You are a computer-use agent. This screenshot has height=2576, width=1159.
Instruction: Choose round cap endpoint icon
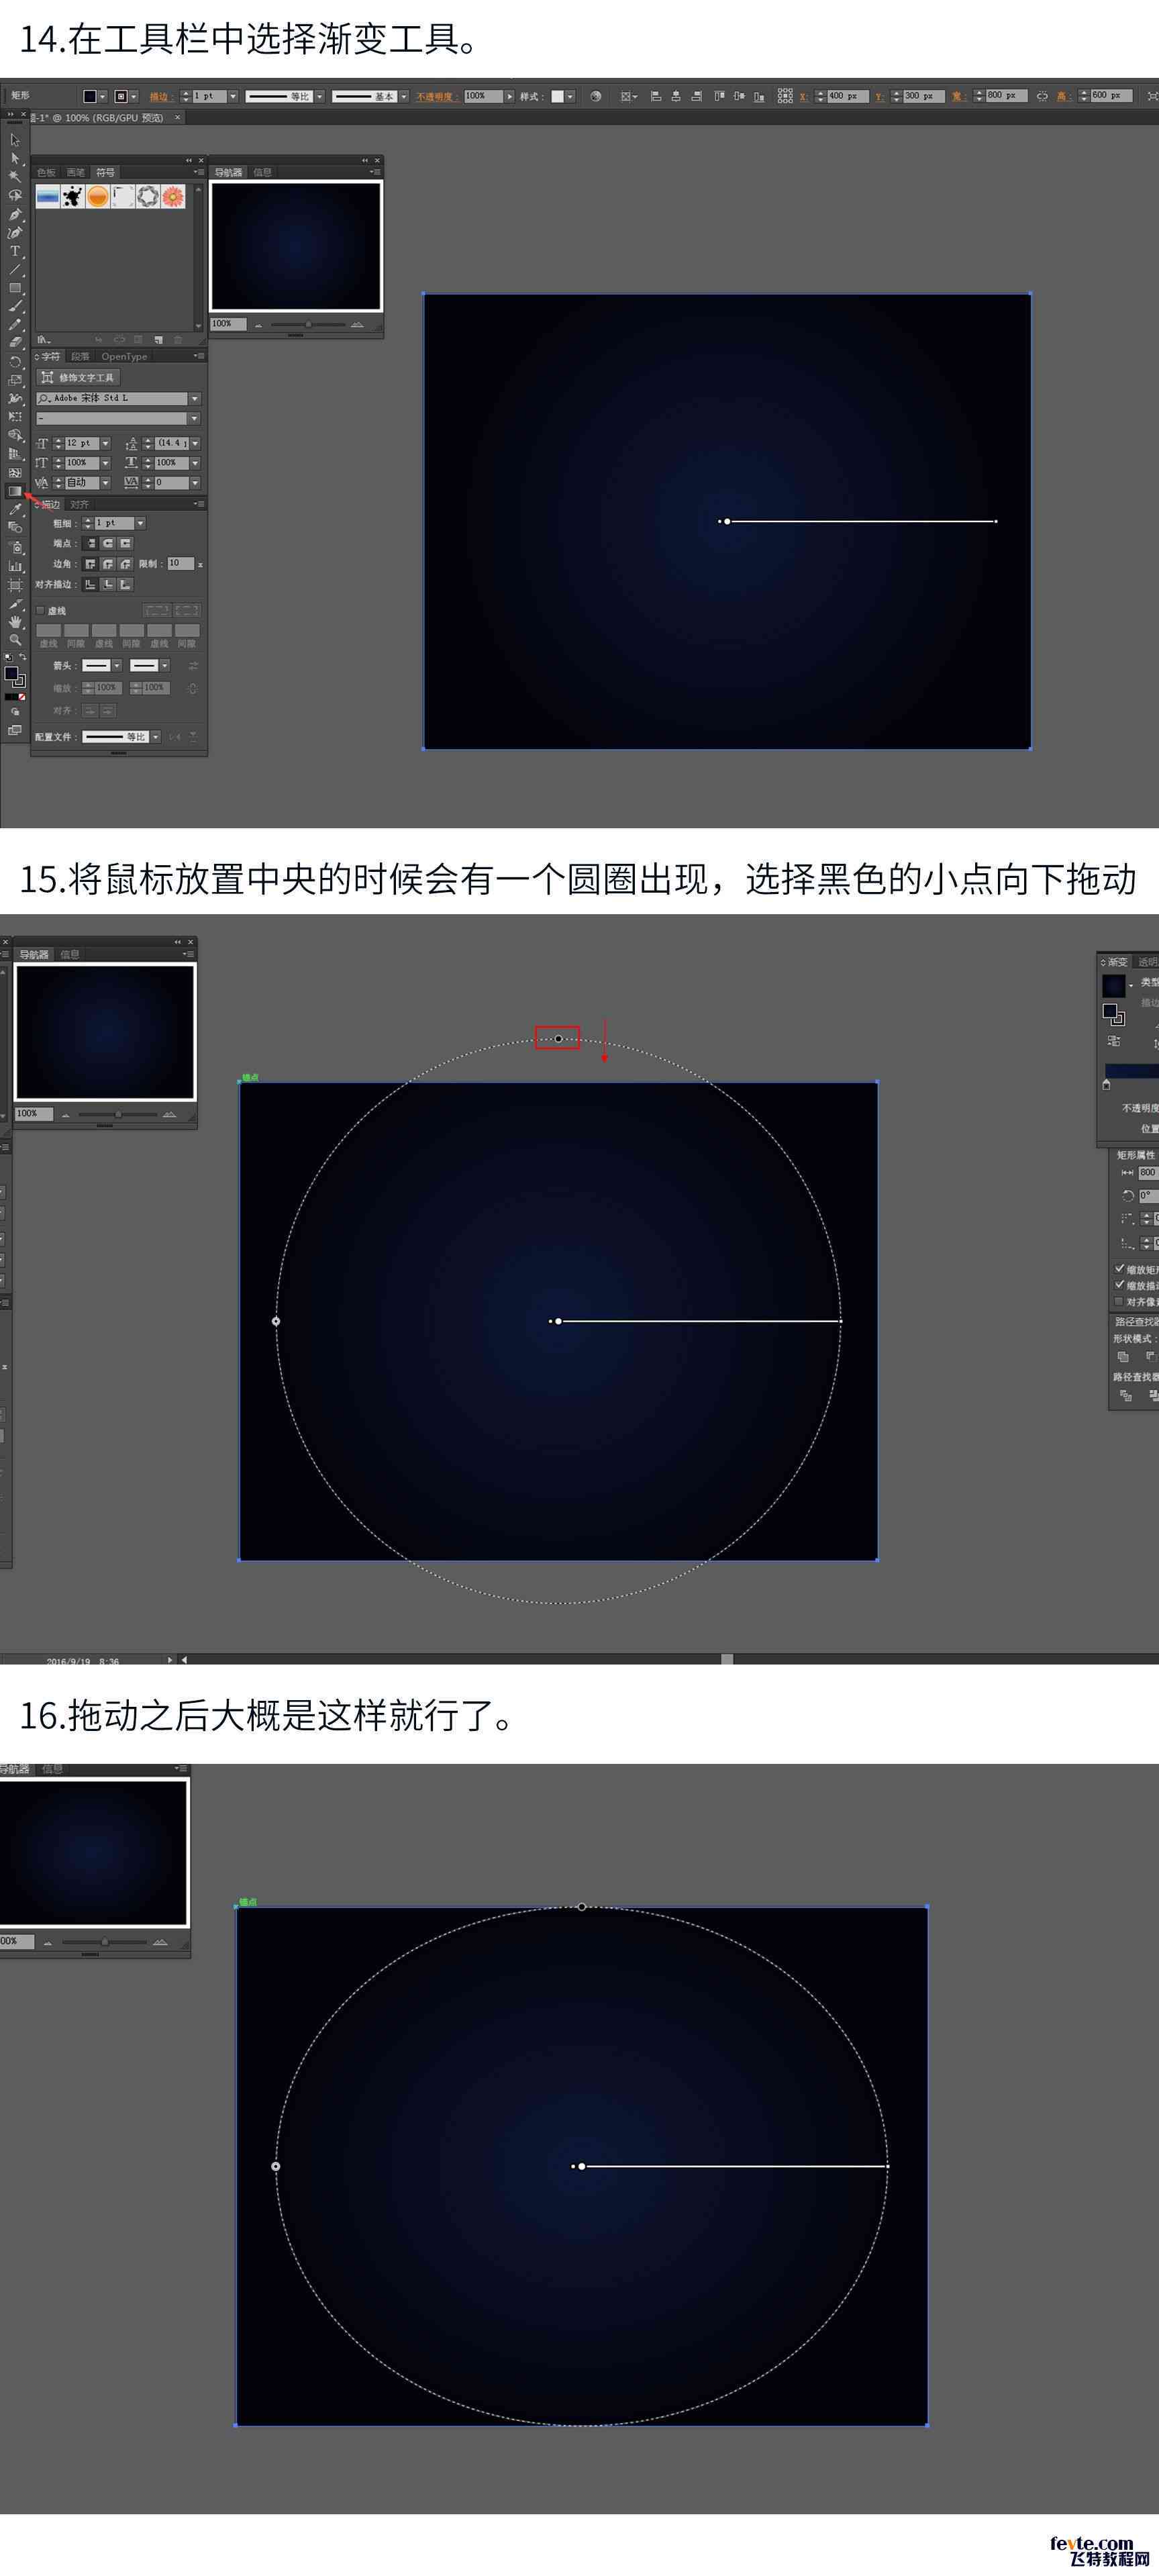point(108,544)
